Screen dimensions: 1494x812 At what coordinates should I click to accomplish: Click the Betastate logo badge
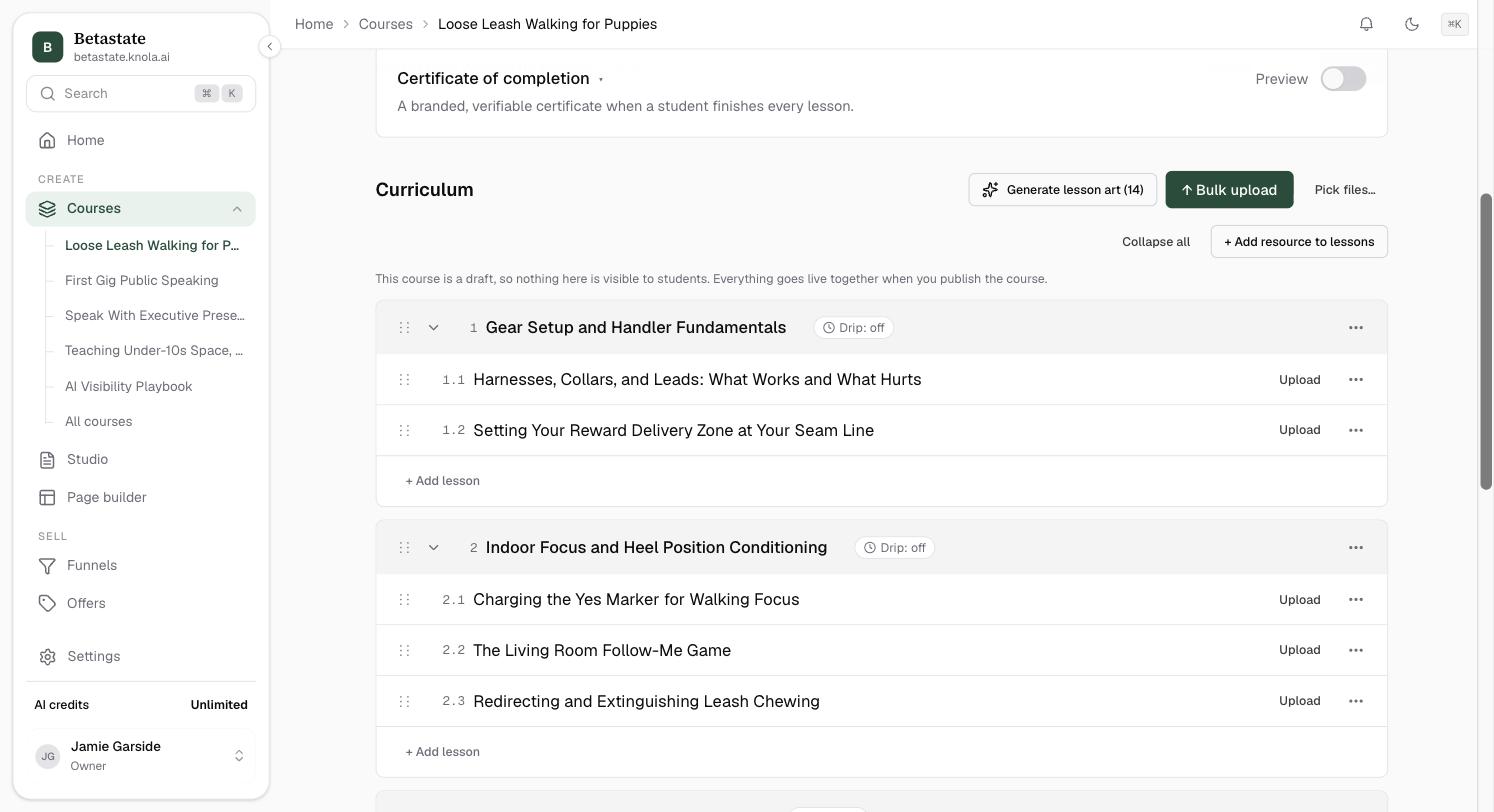click(47, 47)
